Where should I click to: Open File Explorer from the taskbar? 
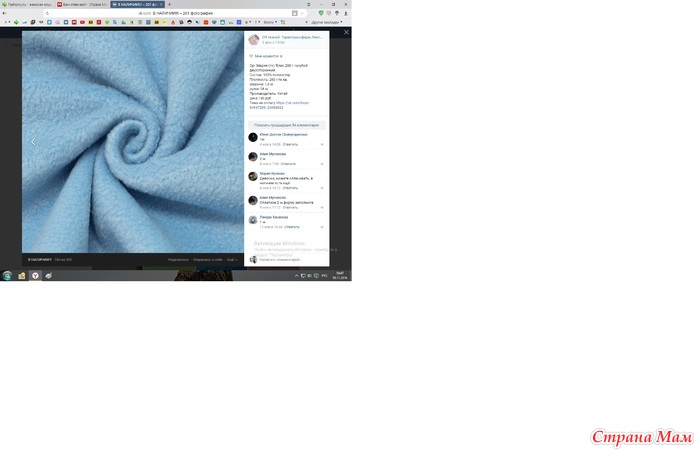21,276
